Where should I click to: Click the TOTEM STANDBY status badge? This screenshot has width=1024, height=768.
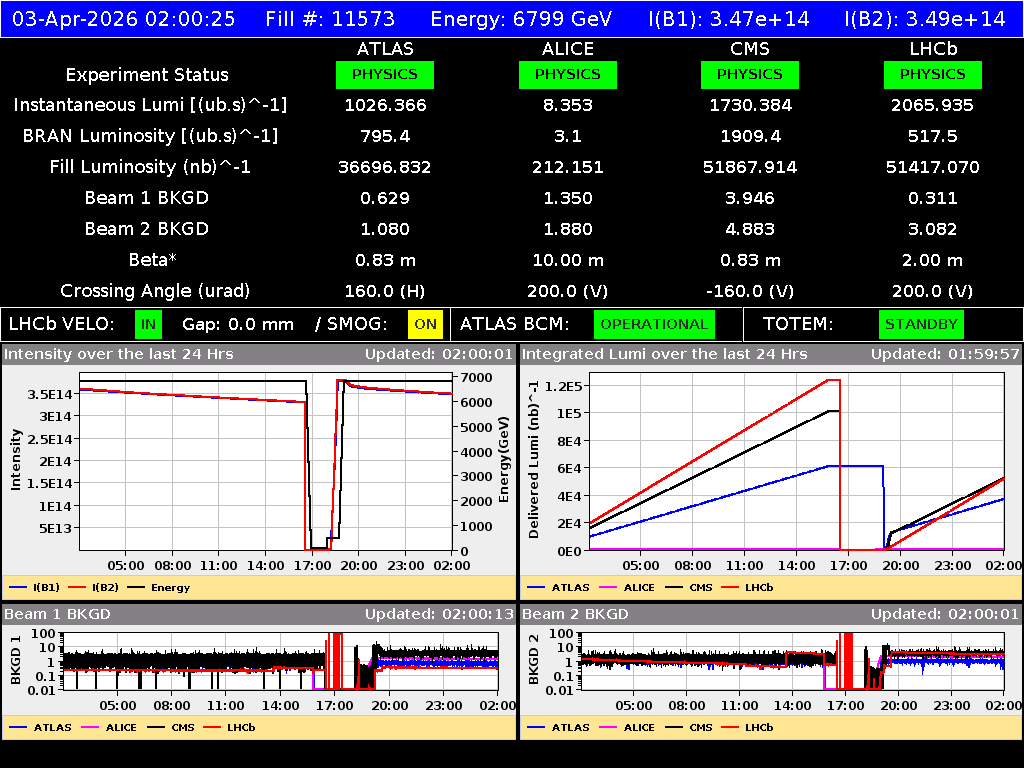click(x=920, y=324)
